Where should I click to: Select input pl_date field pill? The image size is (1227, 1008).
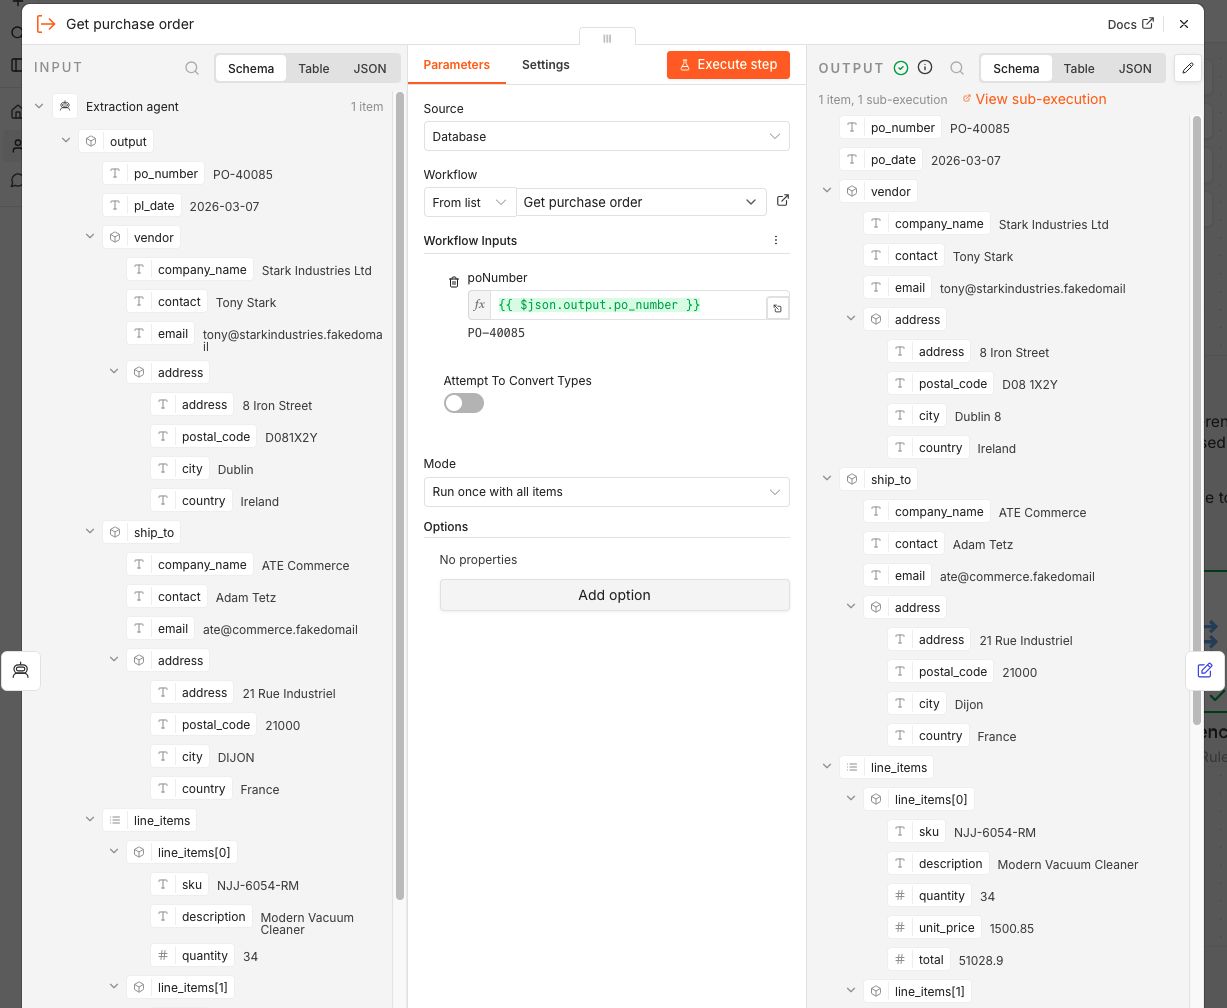click(142, 206)
